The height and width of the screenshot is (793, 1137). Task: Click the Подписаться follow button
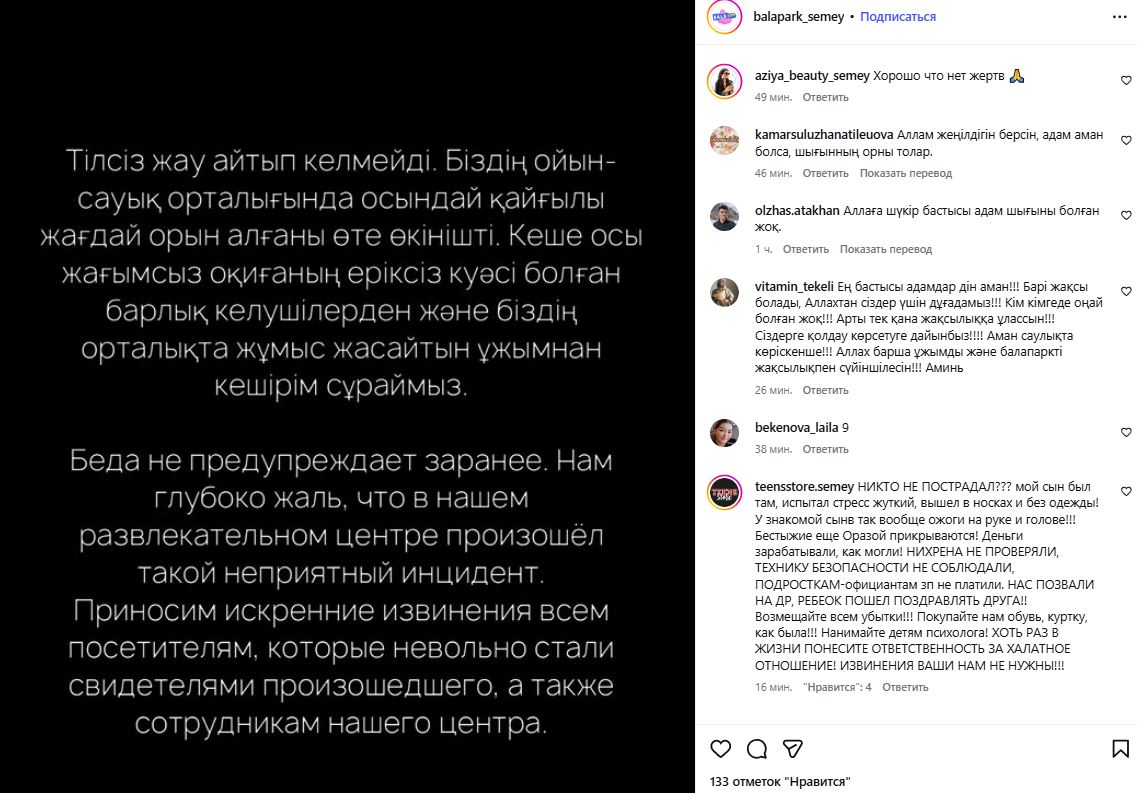pos(898,17)
